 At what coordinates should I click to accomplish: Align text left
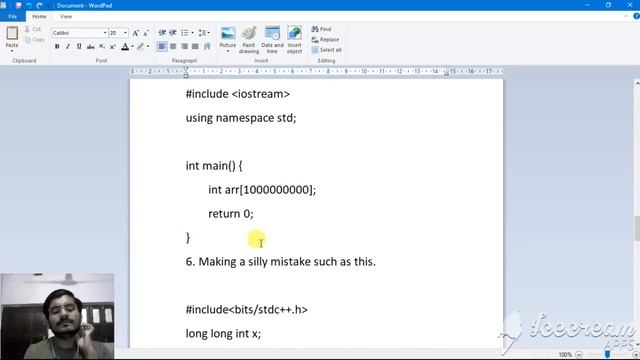[x=162, y=47]
